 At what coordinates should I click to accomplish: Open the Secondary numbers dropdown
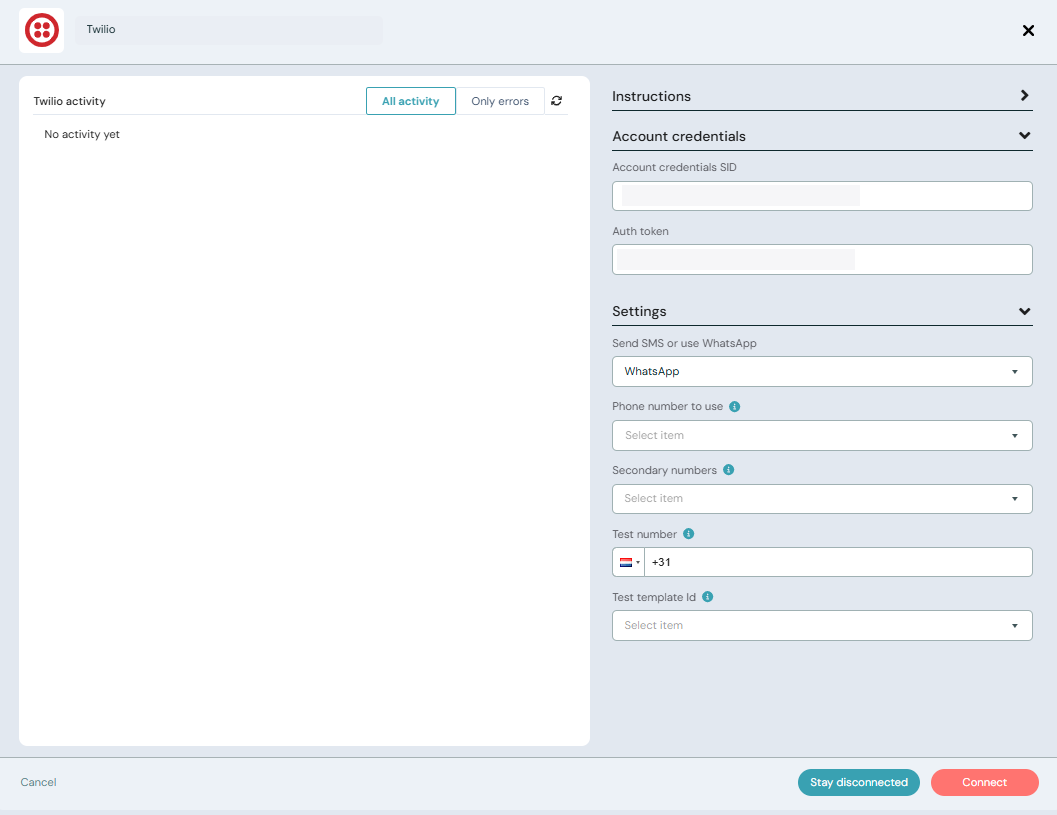(x=822, y=499)
